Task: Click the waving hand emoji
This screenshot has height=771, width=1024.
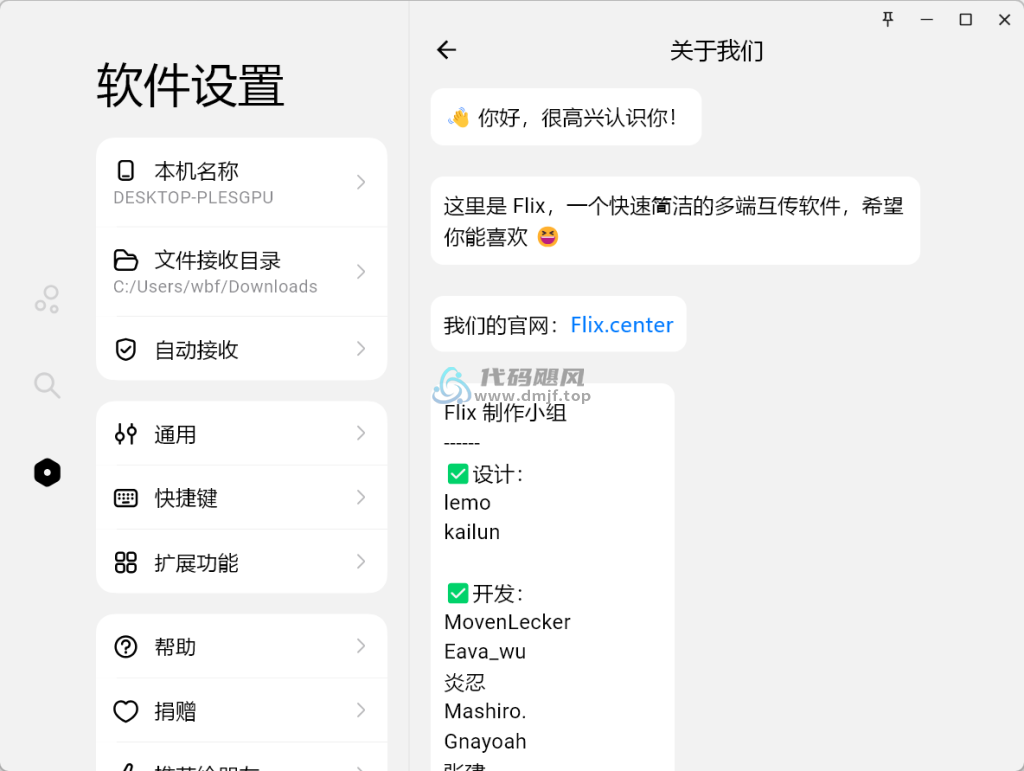Action: coord(459,118)
